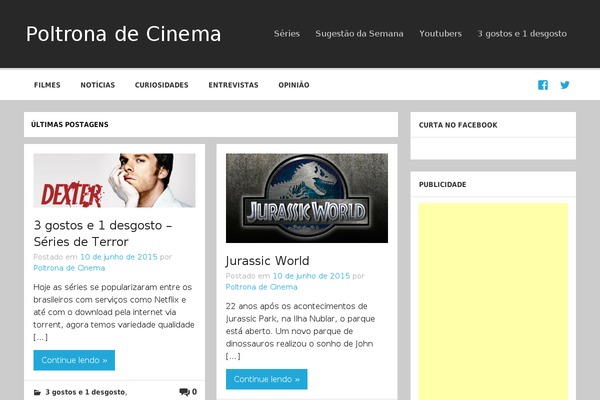Click the comments bubble icon on Dexter post
This screenshot has height=400, width=600.
(x=184, y=392)
